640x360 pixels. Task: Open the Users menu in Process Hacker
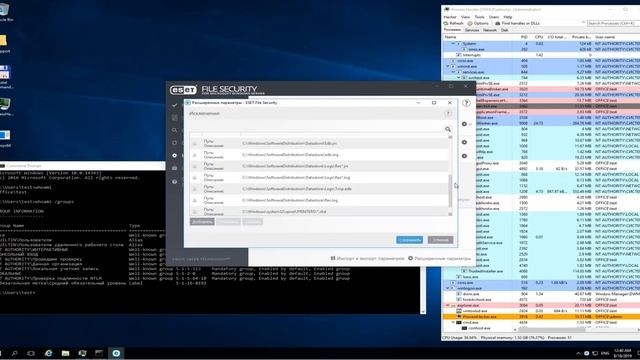pyautogui.click(x=494, y=17)
